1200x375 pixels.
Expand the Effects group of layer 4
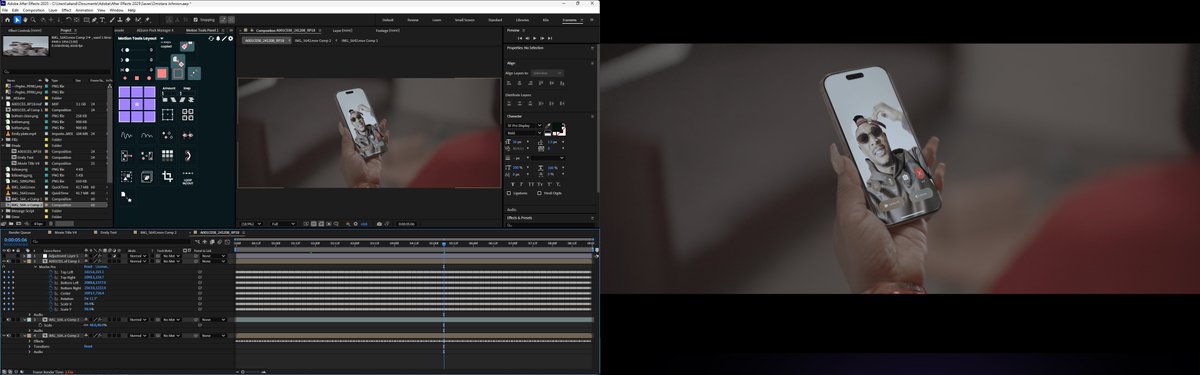(x=30, y=342)
